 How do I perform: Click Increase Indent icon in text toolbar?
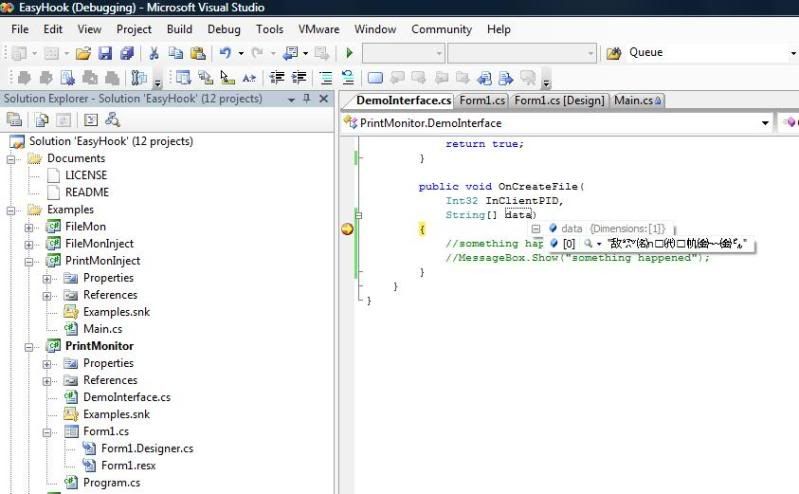point(299,77)
